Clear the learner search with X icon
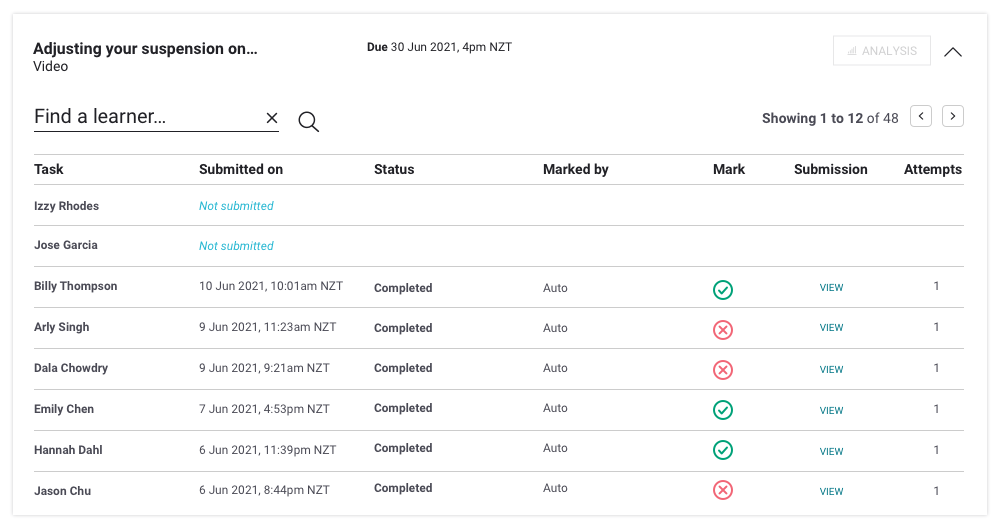This screenshot has height=530, width=1001. [272, 118]
